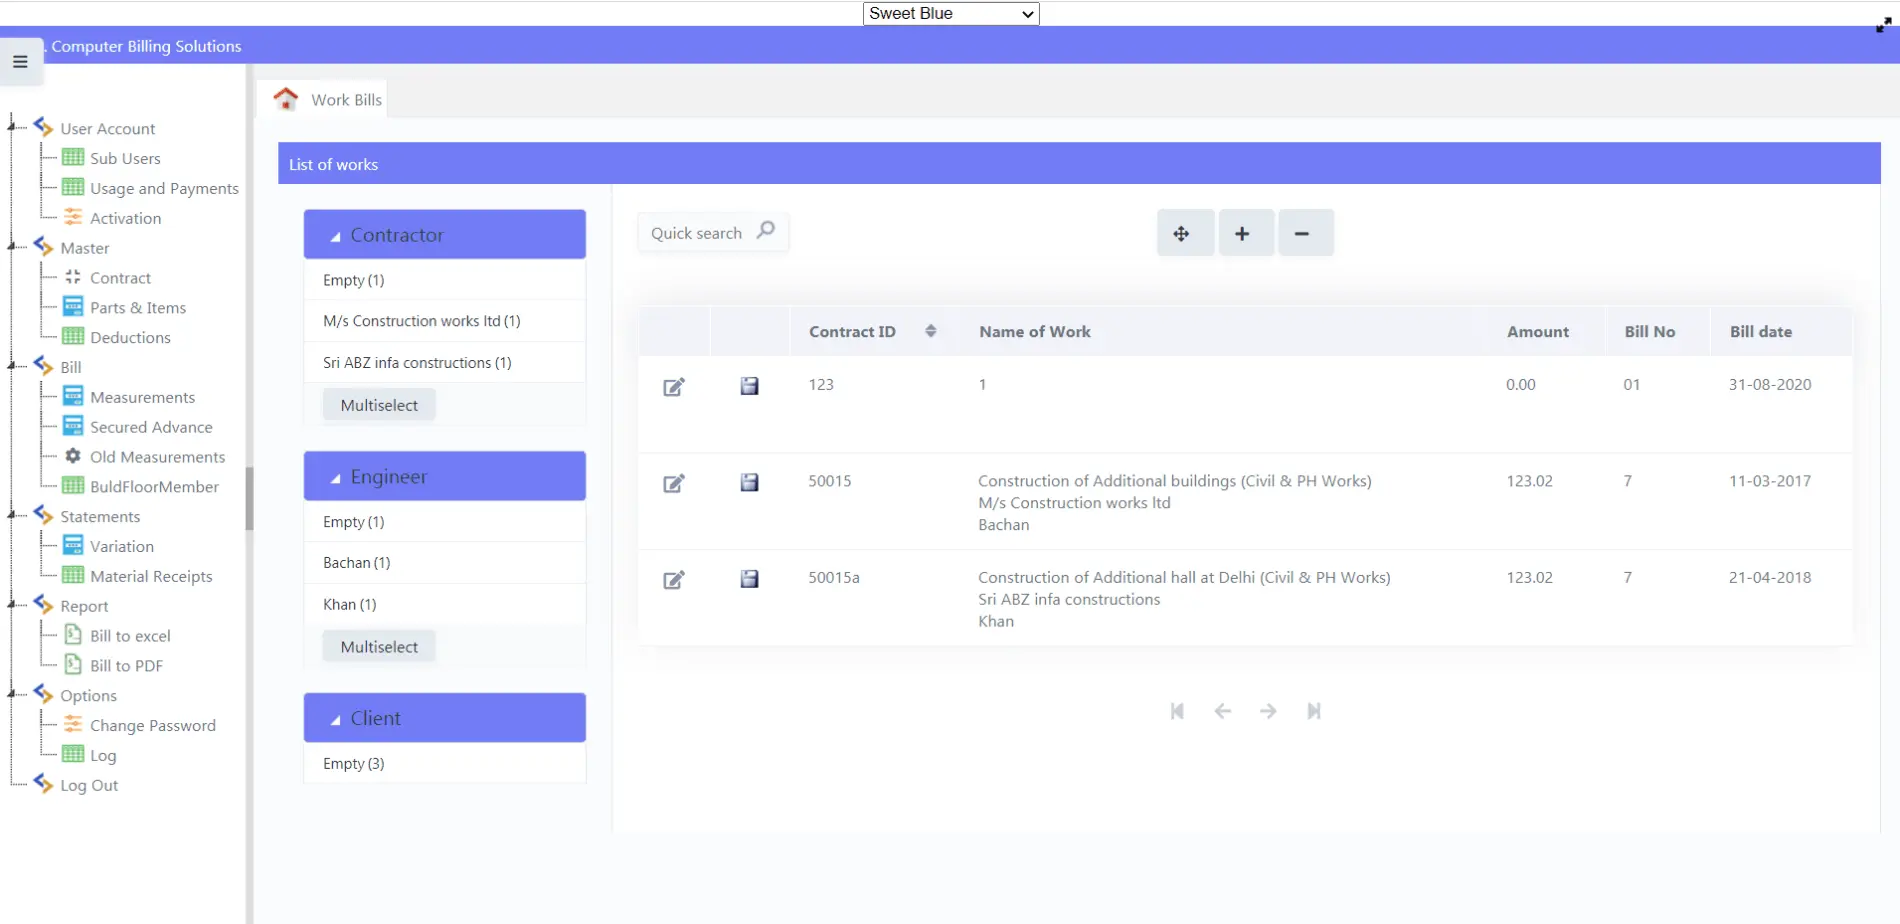1900x924 pixels.
Task: Click the edit icon for contract 50015
Action: pos(674,484)
